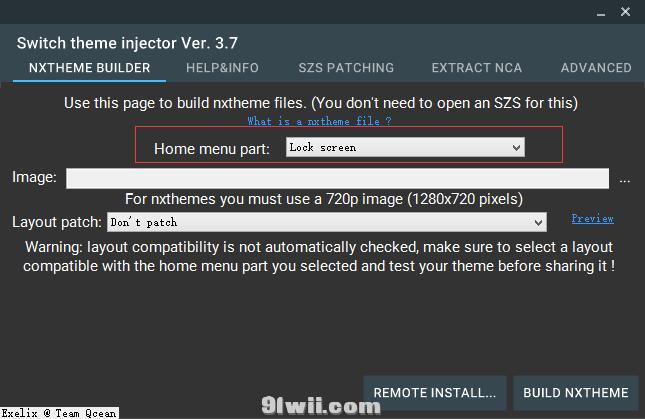Click the Exelix @ Team Qcean credit label

[x=59, y=413]
